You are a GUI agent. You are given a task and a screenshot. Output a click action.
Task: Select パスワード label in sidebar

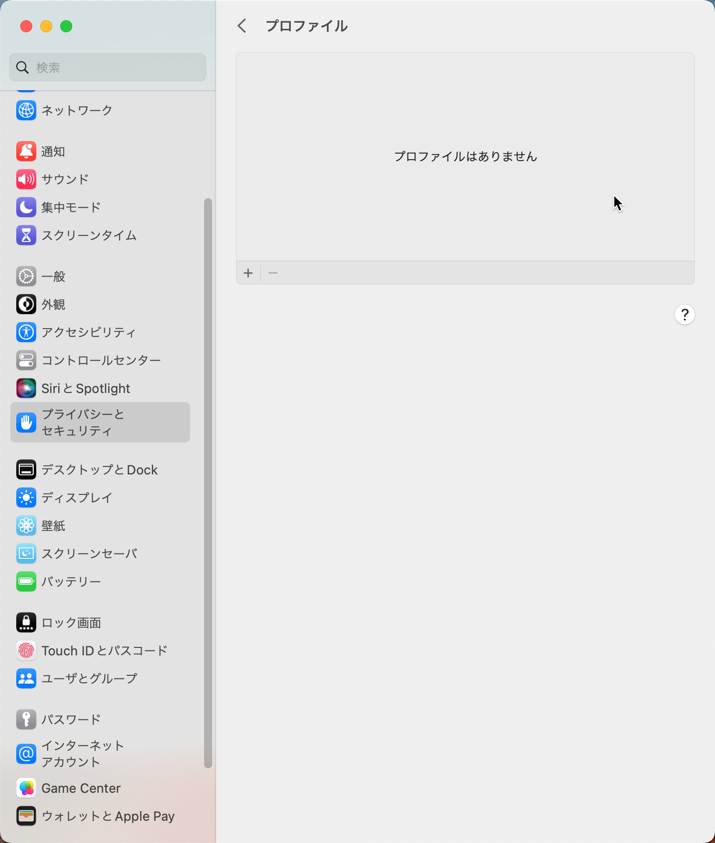(71, 719)
